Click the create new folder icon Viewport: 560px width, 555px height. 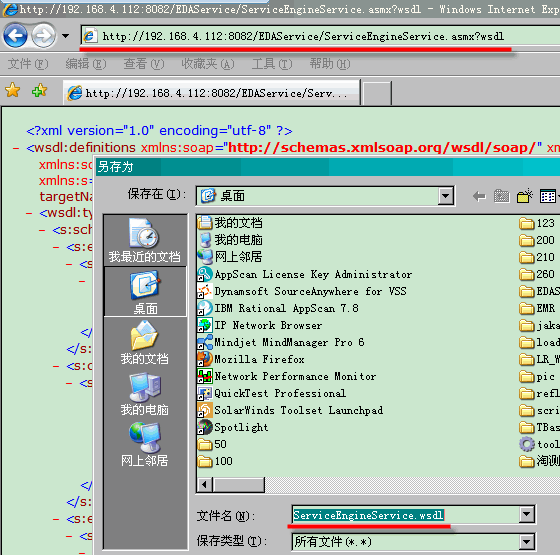[525, 196]
